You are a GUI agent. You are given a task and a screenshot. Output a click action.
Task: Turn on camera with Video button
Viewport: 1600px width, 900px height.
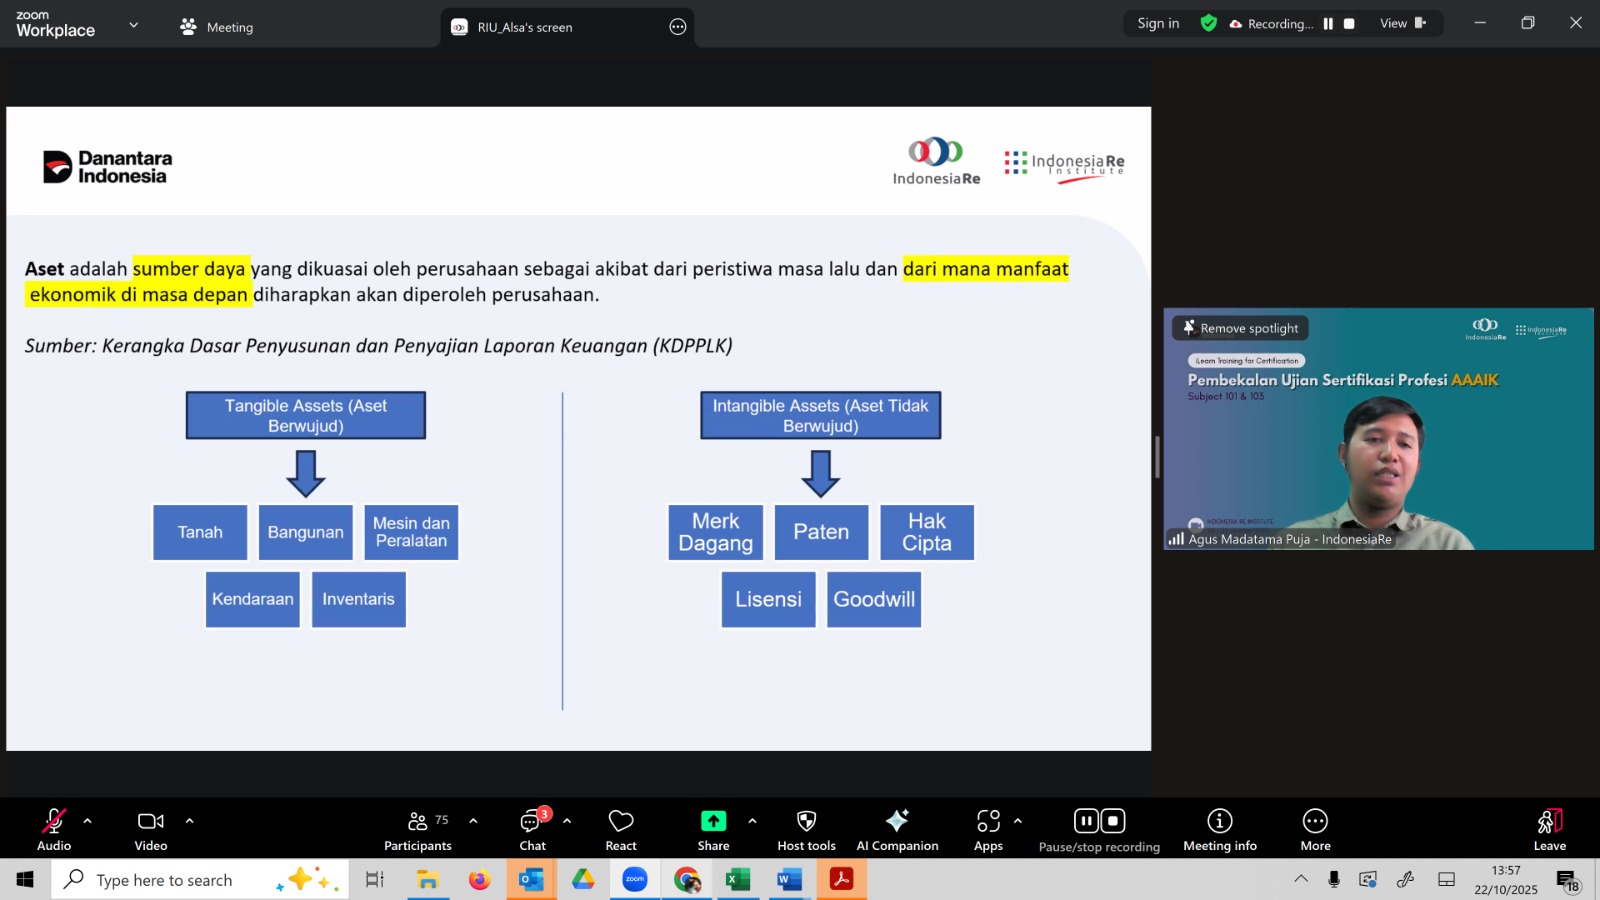tap(151, 830)
